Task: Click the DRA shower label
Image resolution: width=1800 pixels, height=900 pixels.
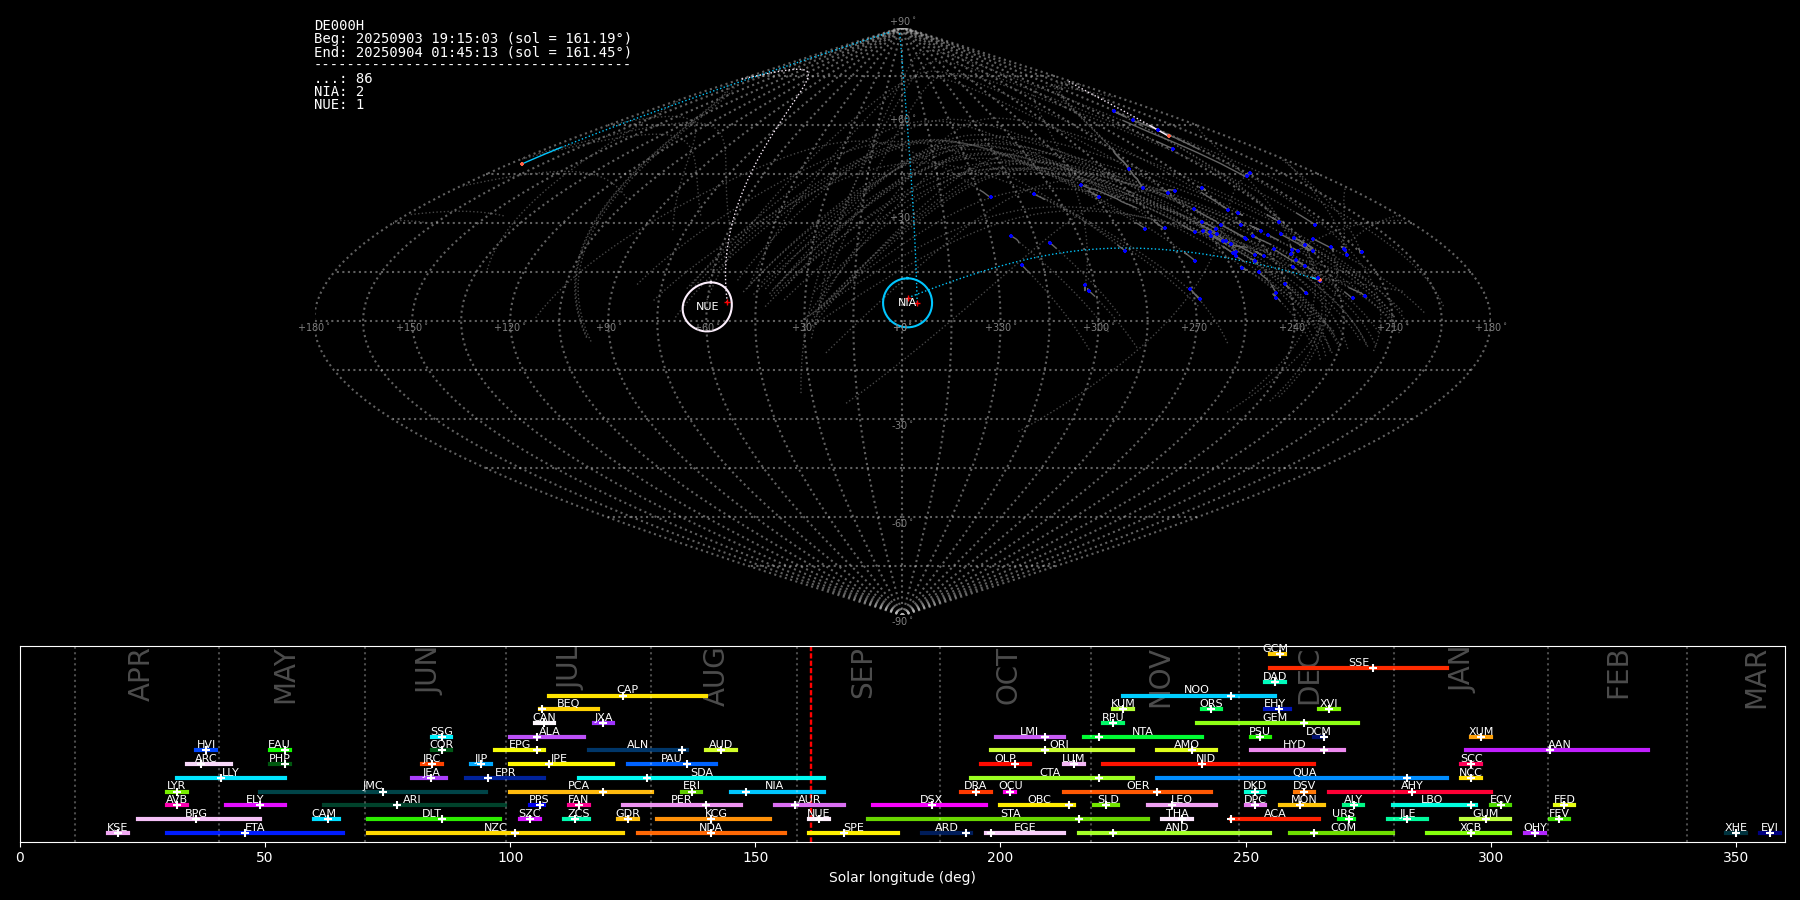Action: 975,786
